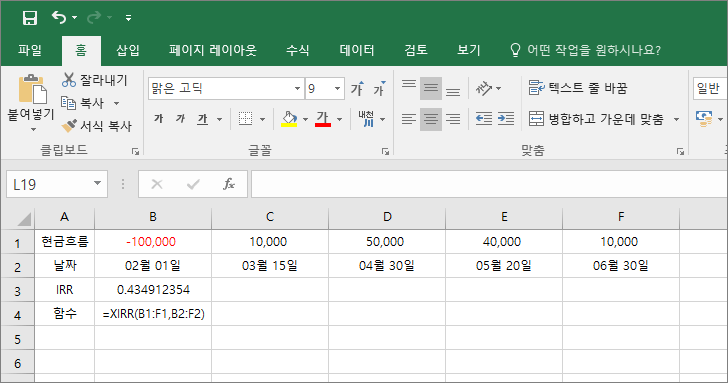Click the 내천 phonetic guide icon
728x383 pixels.
coord(366,119)
